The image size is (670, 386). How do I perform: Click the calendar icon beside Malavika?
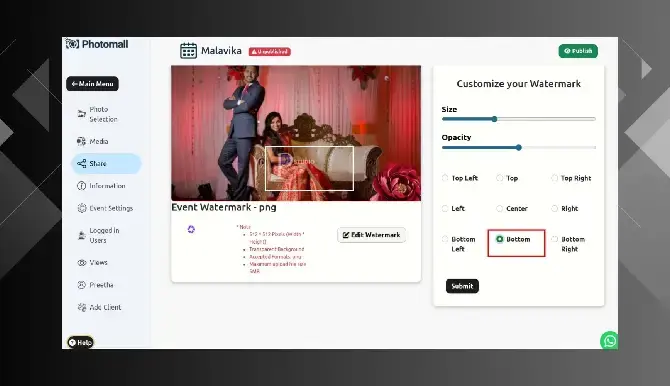point(188,51)
